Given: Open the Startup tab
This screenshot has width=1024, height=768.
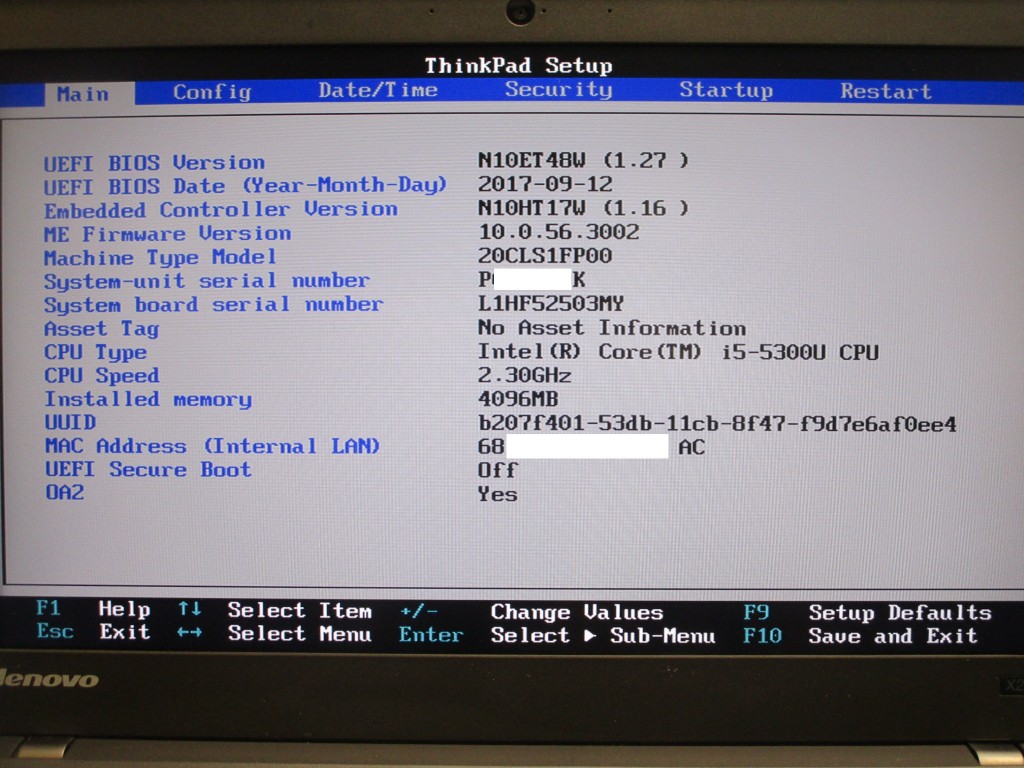Looking at the screenshot, I should tap(726, 89).
